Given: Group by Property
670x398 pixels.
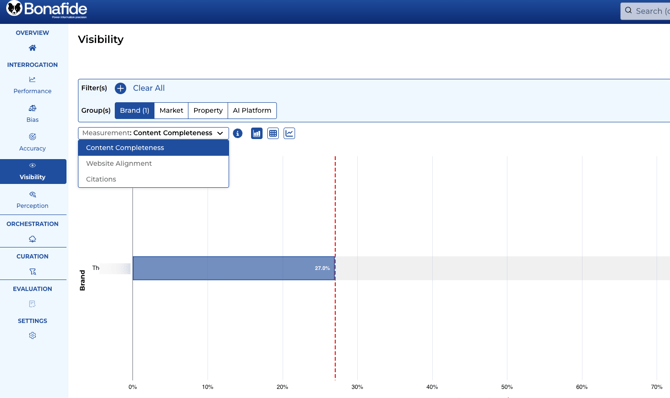Looking at the screenshot, I should coord(208,110).
